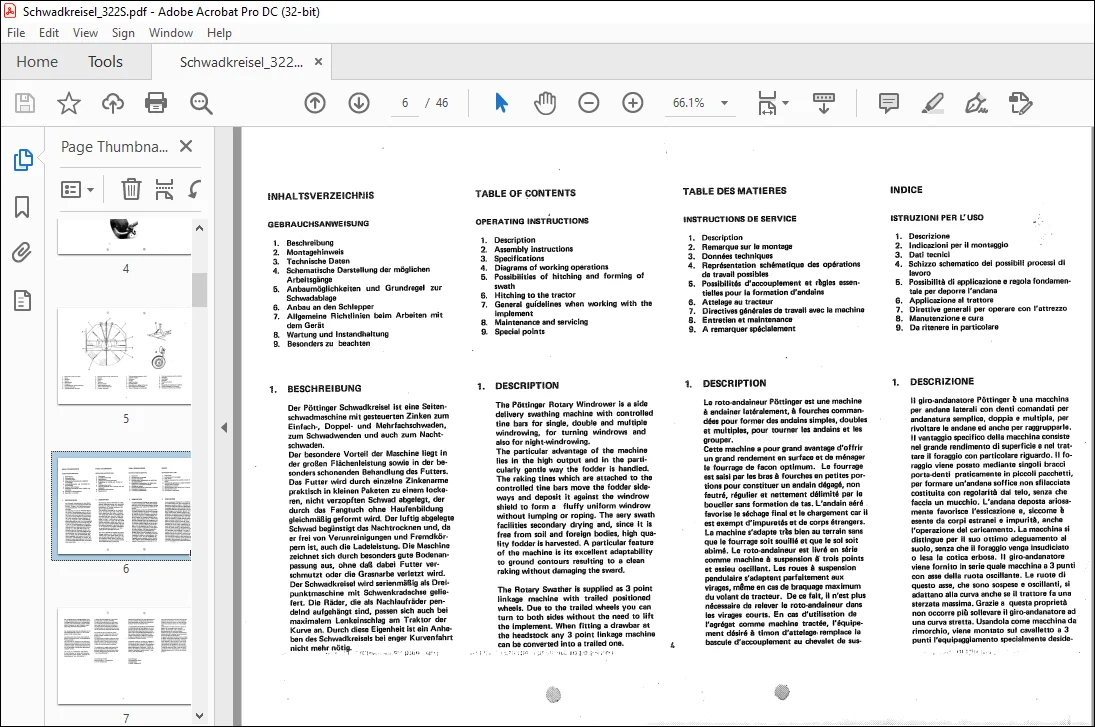Viewport: 1095px width, 727px height.
Task: Close the Schwadkreisel document tab
Action: point(318,62)
